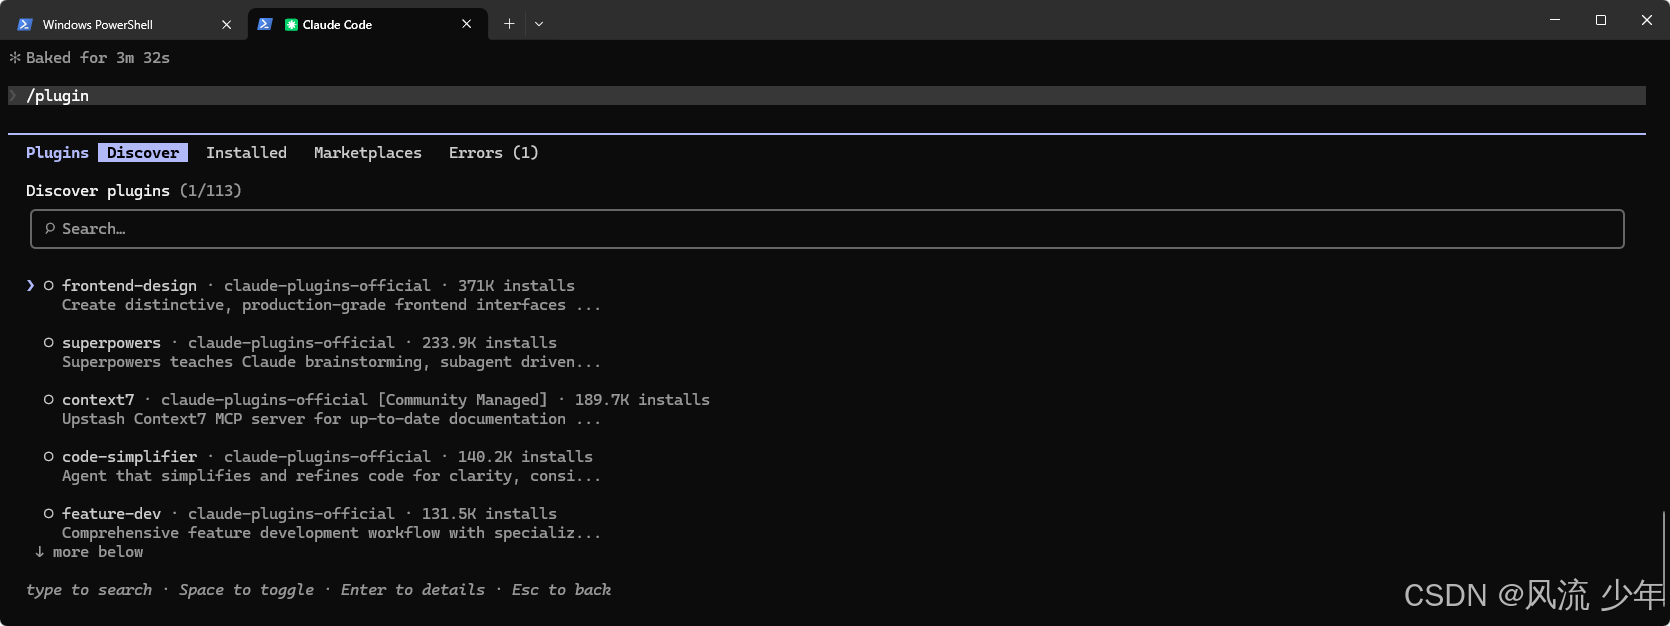Open the Discover plugins tab

pos(143,153)
